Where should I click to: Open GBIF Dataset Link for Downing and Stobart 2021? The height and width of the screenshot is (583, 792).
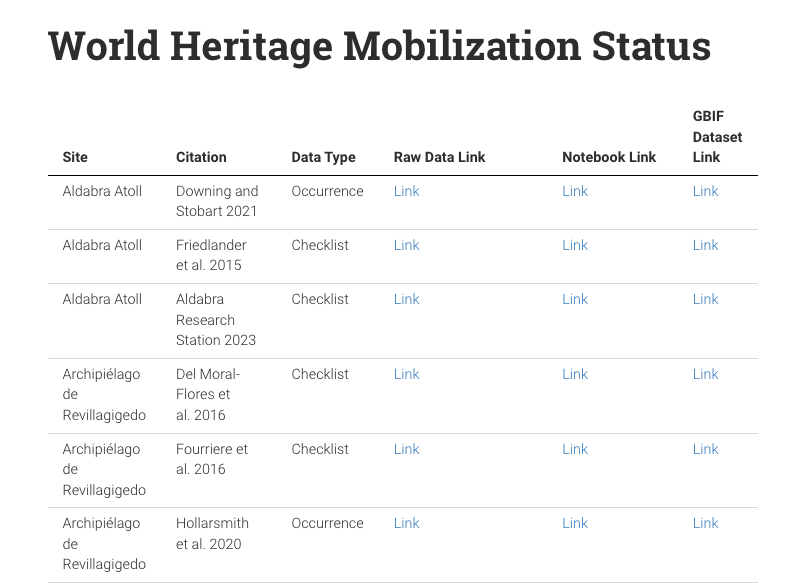coord(705,191)
